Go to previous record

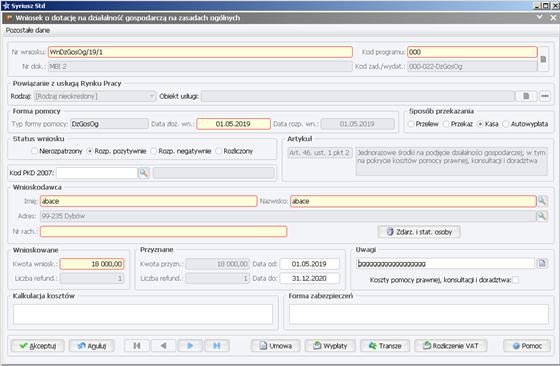tap(164, 346)
